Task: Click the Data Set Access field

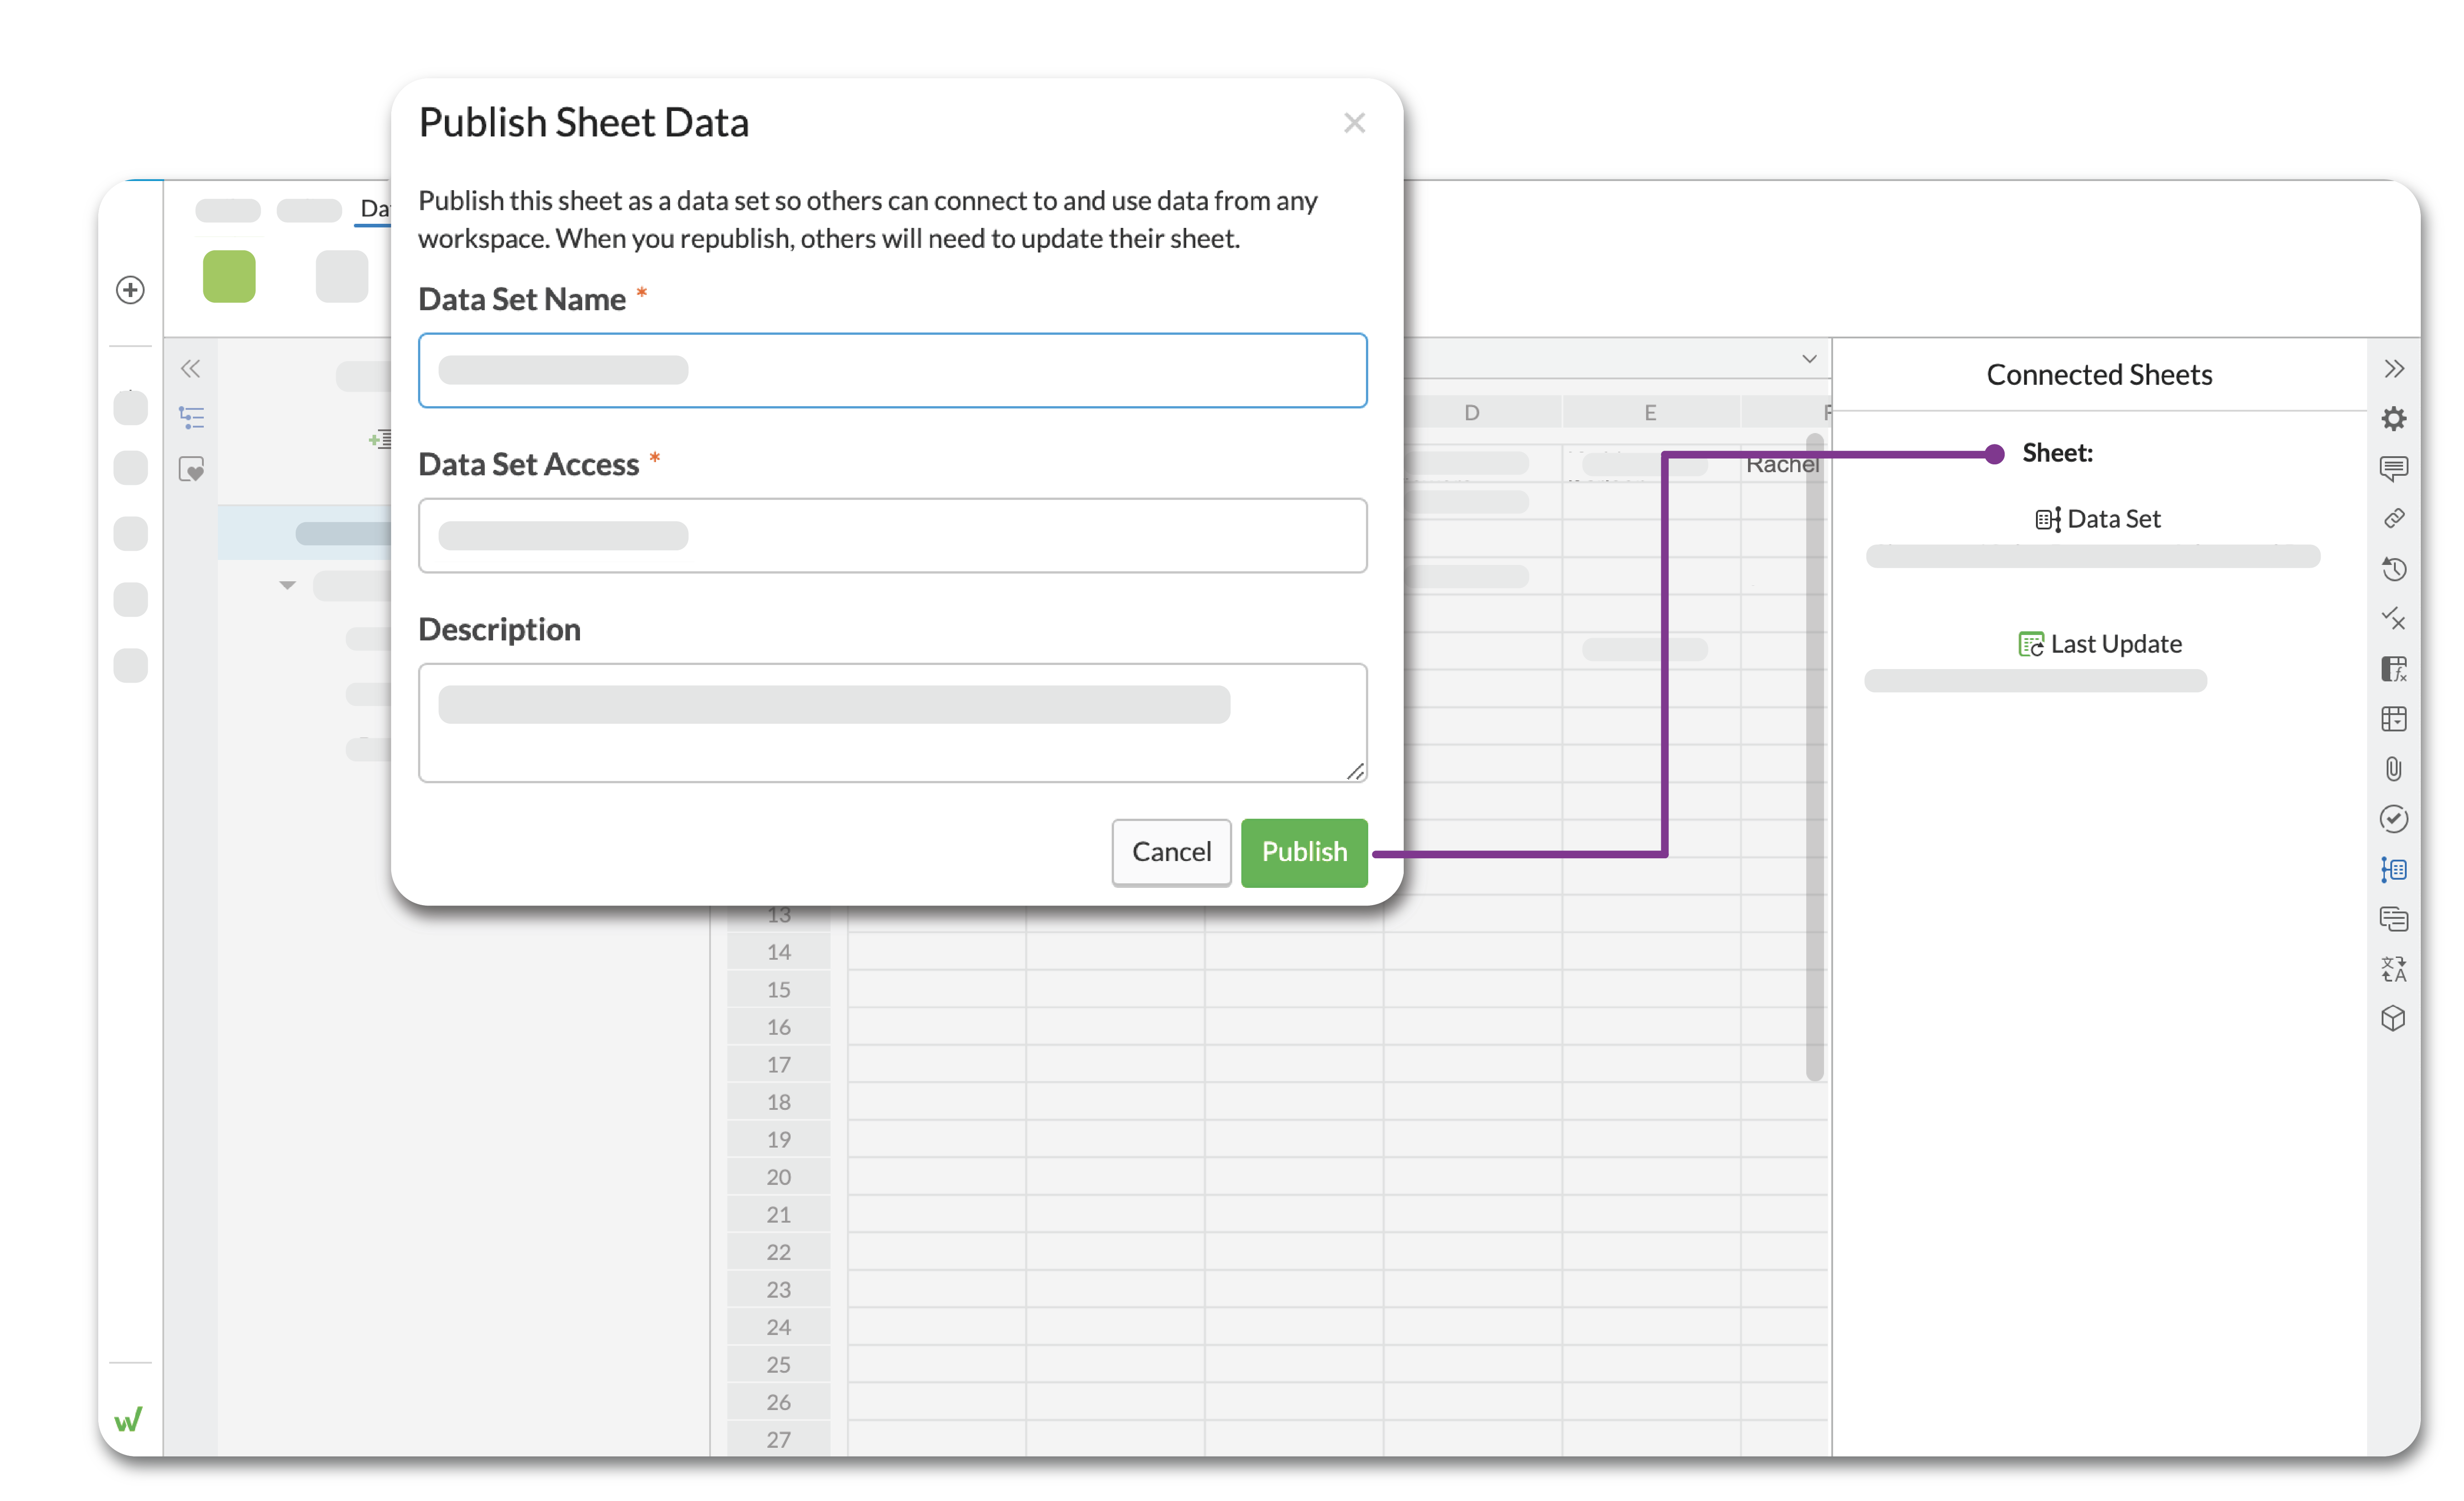Action: [892, 536]
